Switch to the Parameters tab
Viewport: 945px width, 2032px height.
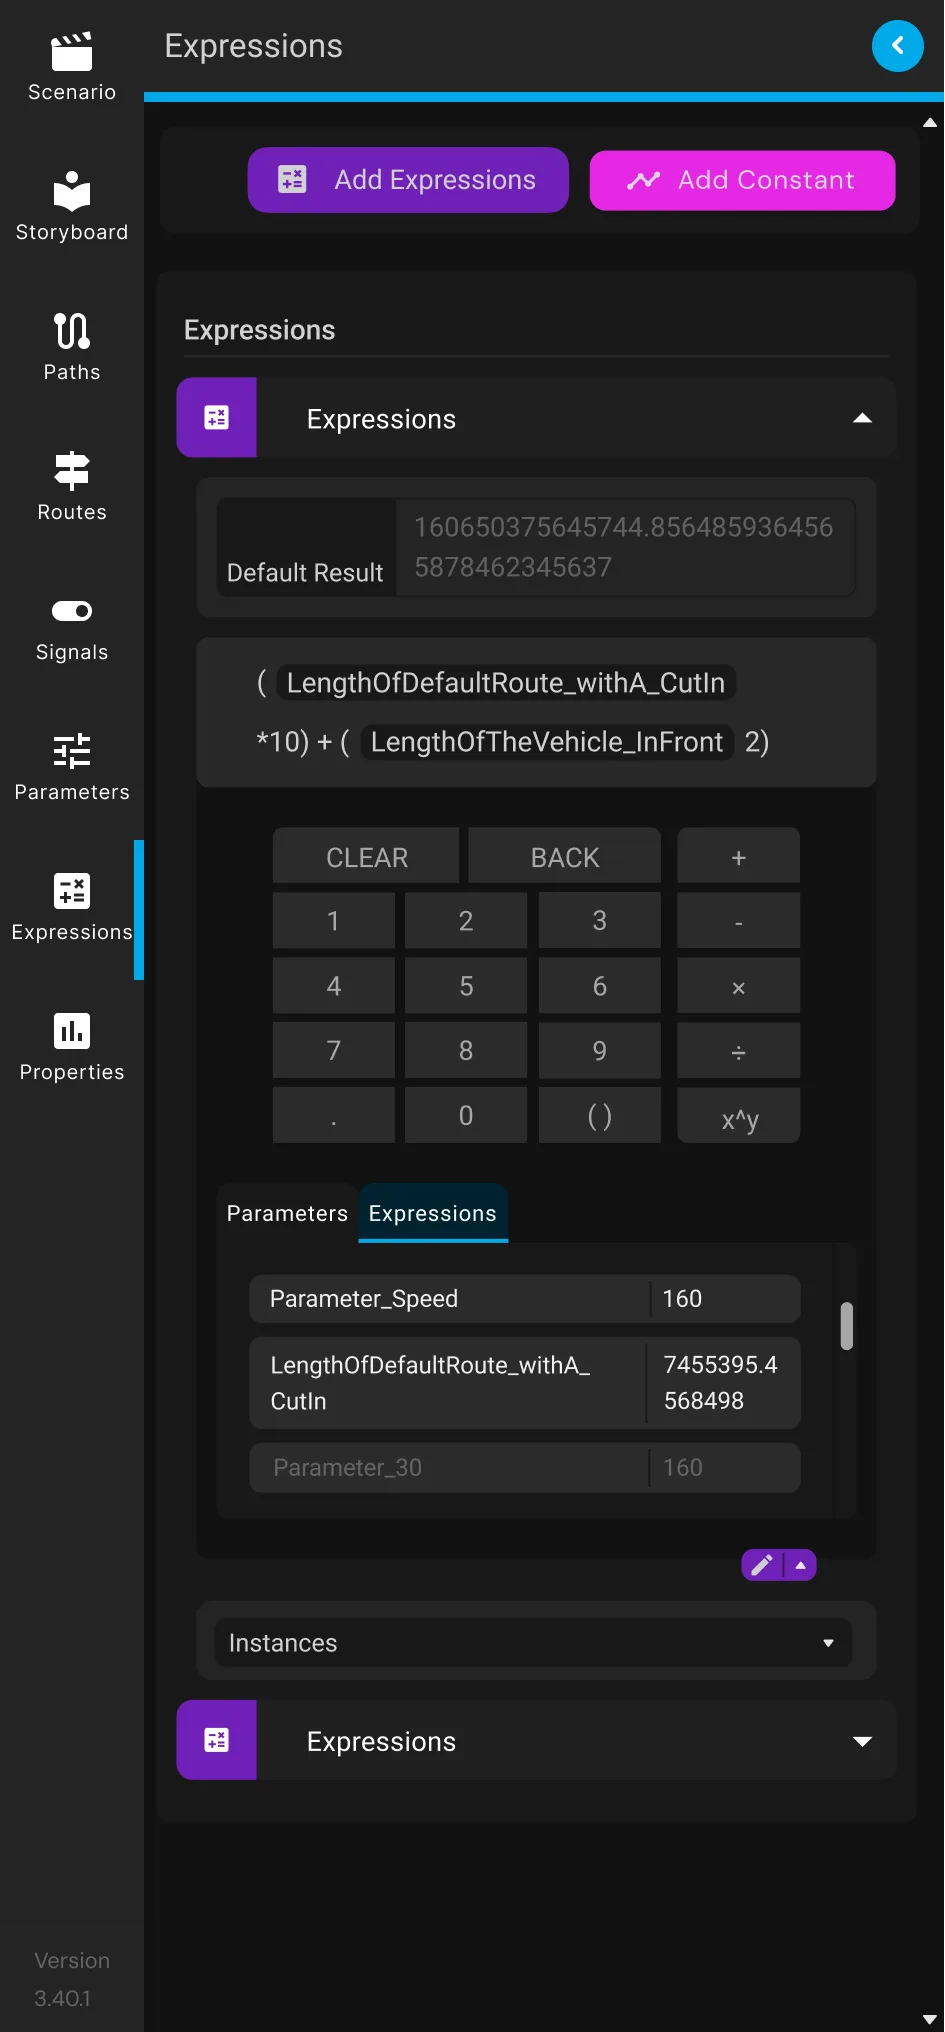[287, 1213]
